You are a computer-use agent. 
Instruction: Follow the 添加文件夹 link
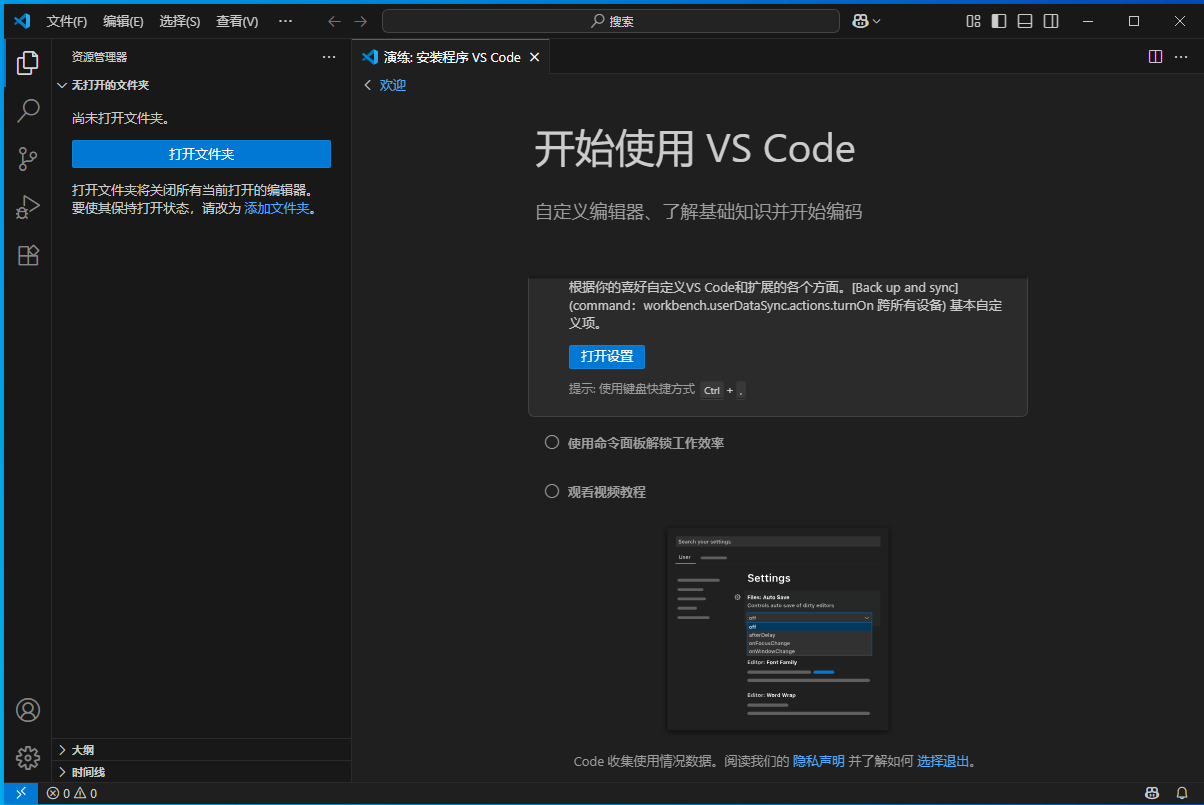click(277, 208)
